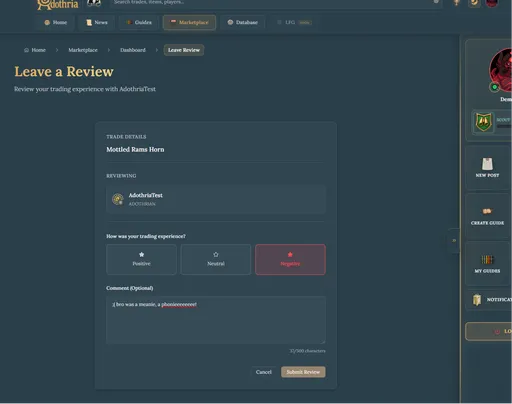Select the Positive rating option
Image resolution: width=512 pixels, height=404 pixels.
(141, 259)
